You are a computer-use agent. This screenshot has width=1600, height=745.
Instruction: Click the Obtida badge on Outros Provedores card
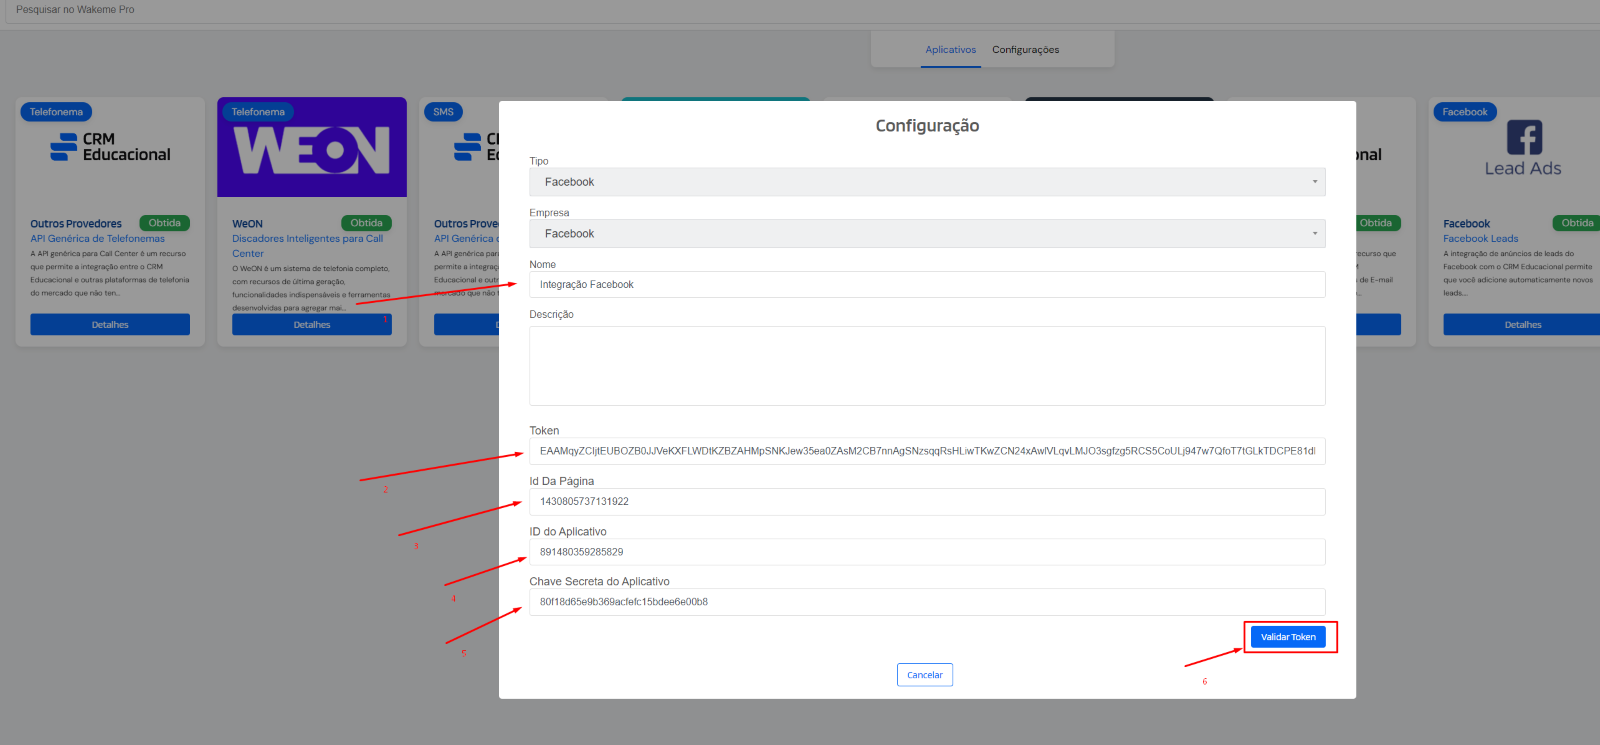click(x=165, y=223)
